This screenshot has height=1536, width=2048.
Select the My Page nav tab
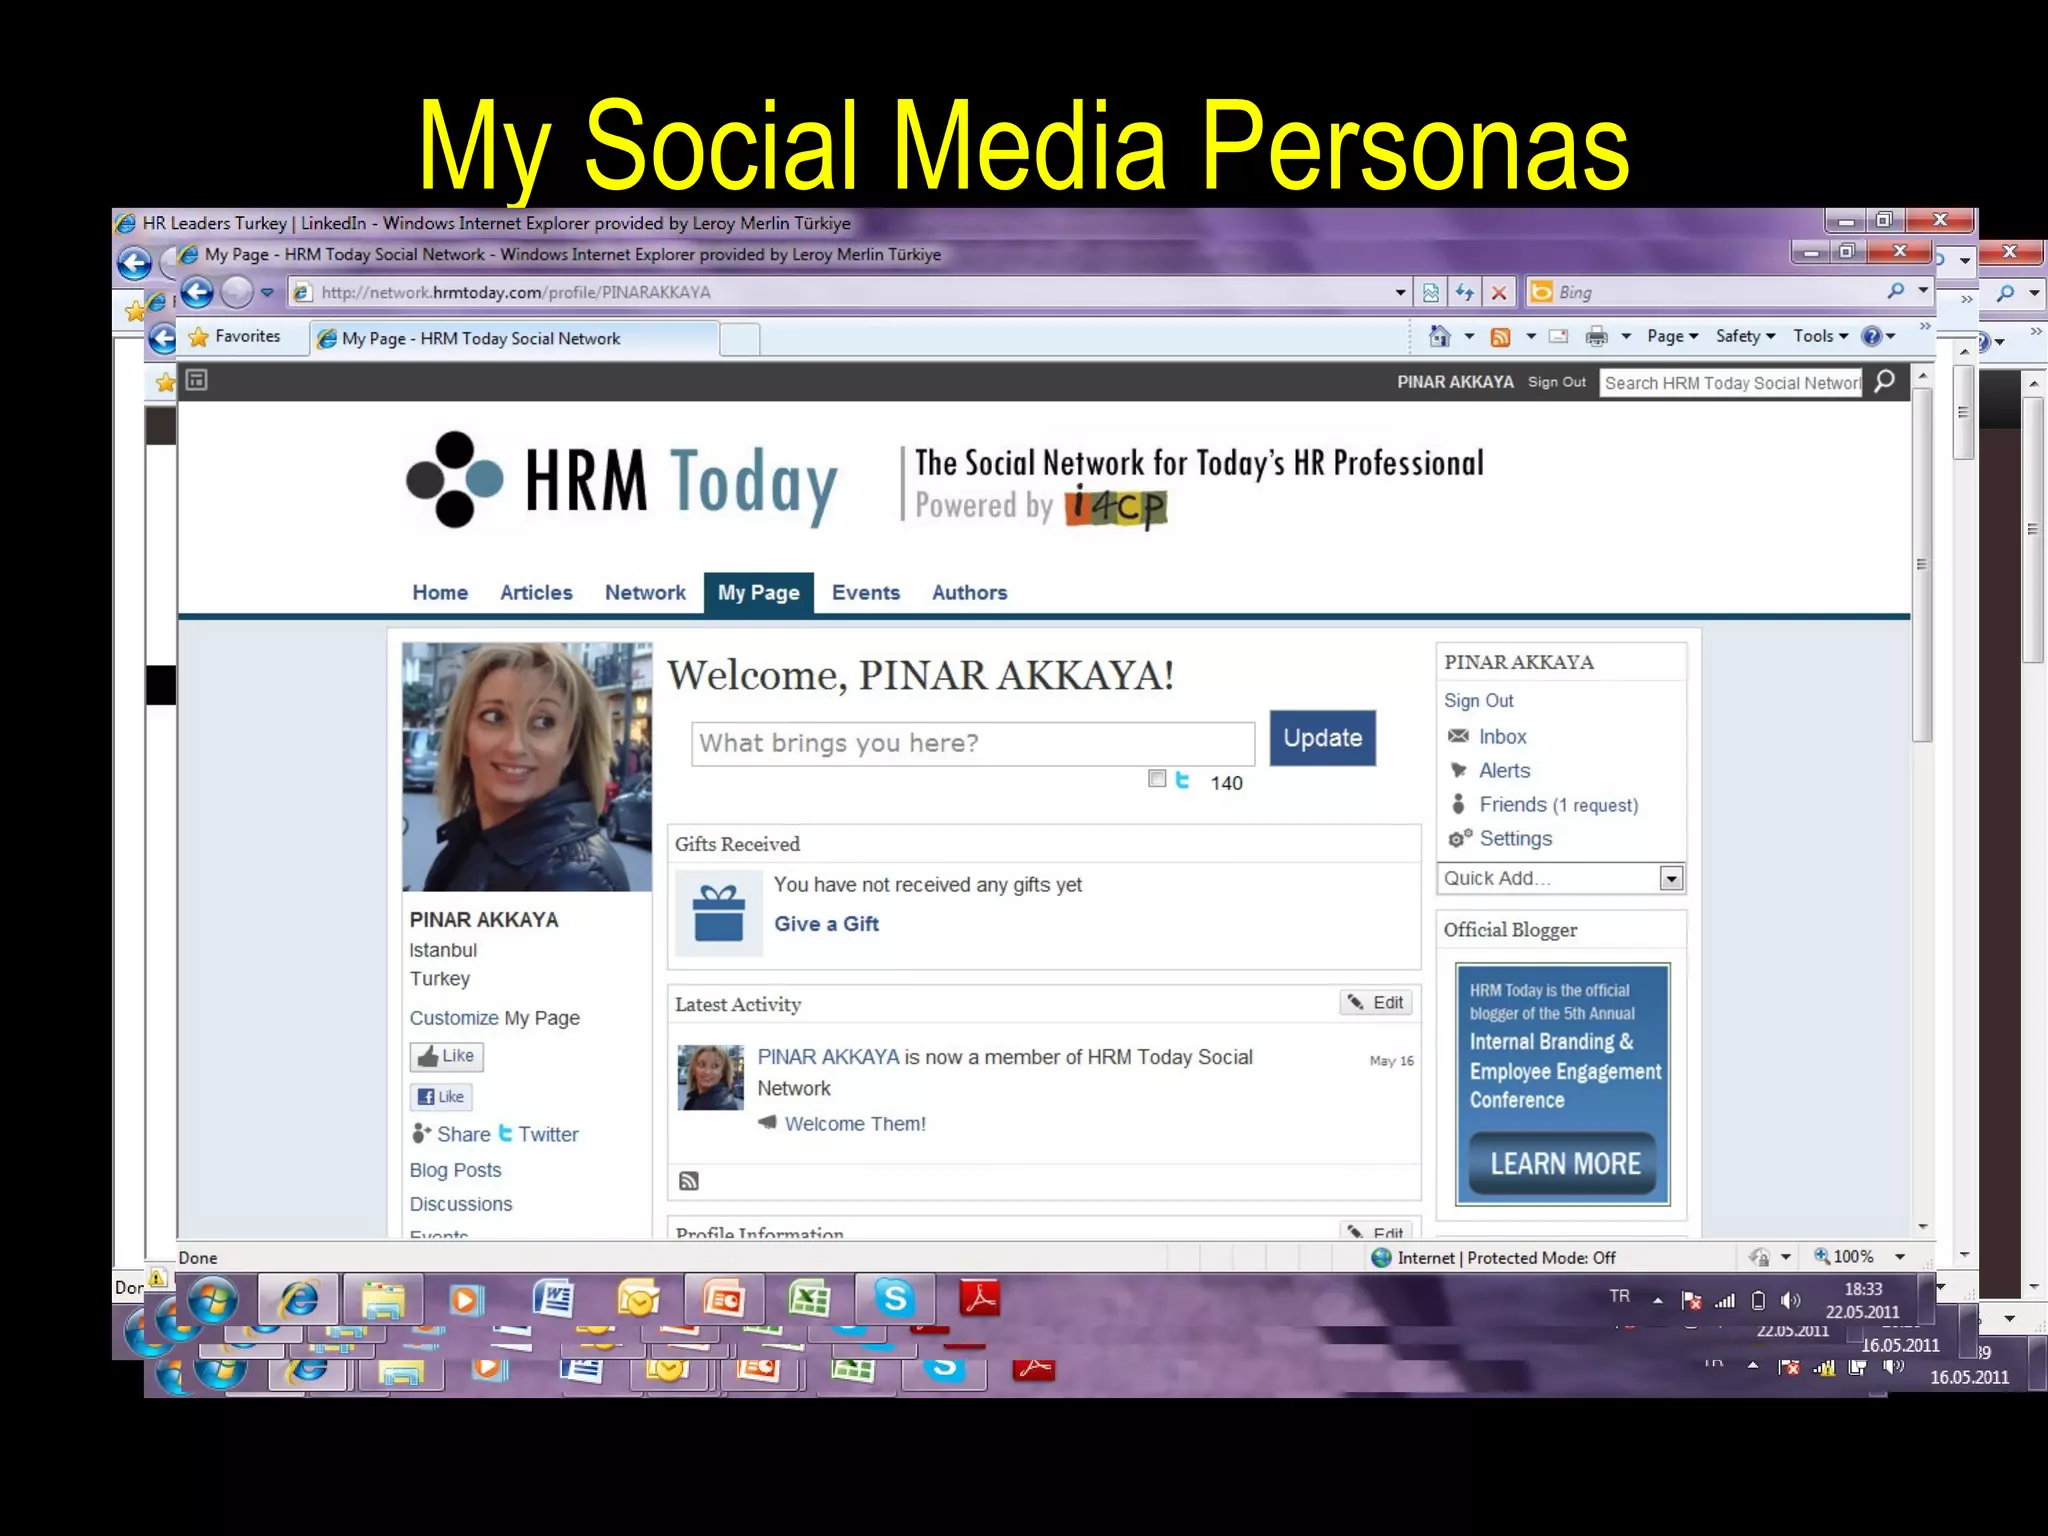(x=758, y=592)
